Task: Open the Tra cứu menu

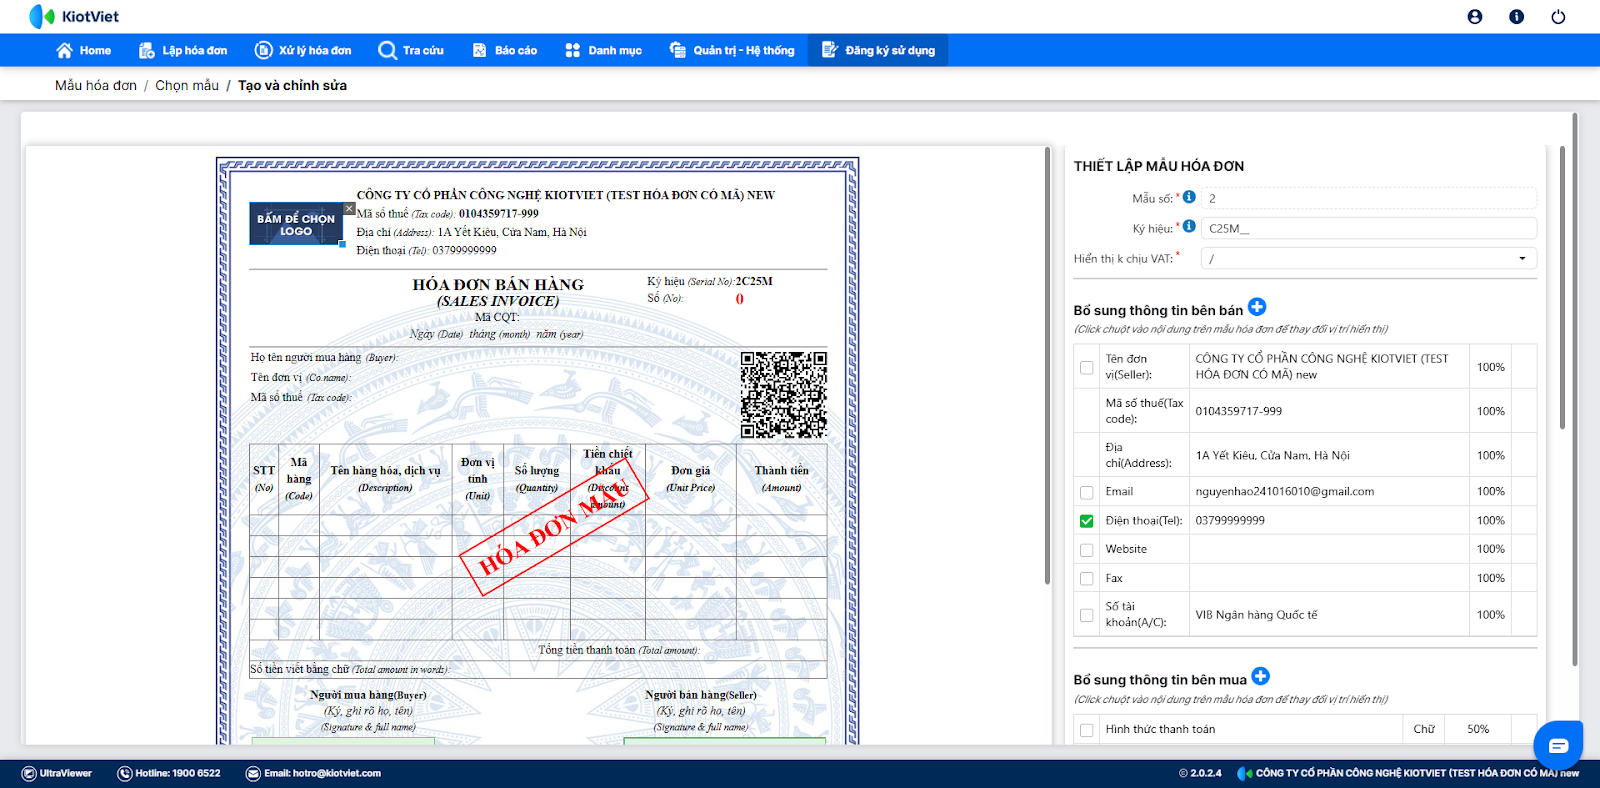Action: click(411, 50)
